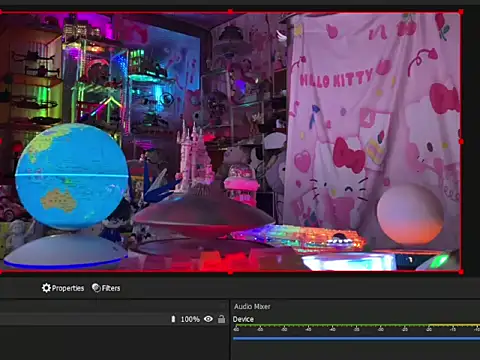Click the bottom-right red corner handle
The image size is (480, 360).
pyautogui.click(x=461, y=272)
